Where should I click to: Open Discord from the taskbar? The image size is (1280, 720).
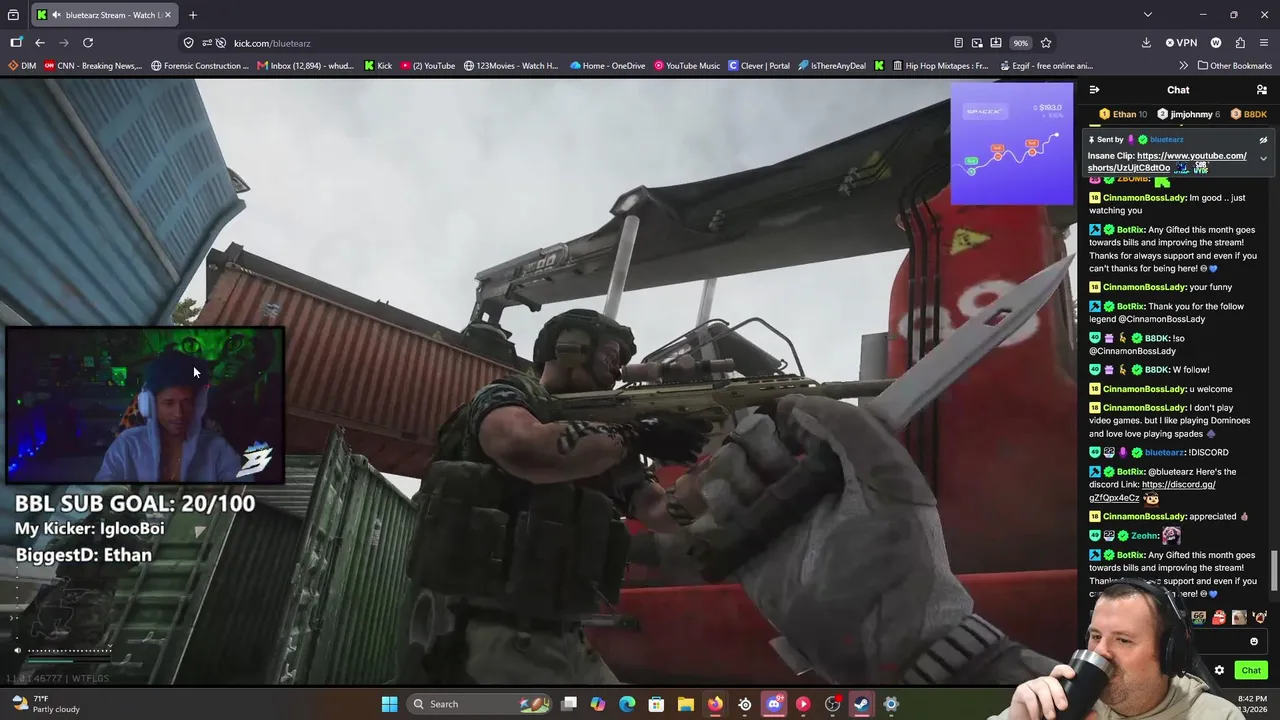(773, 704)
